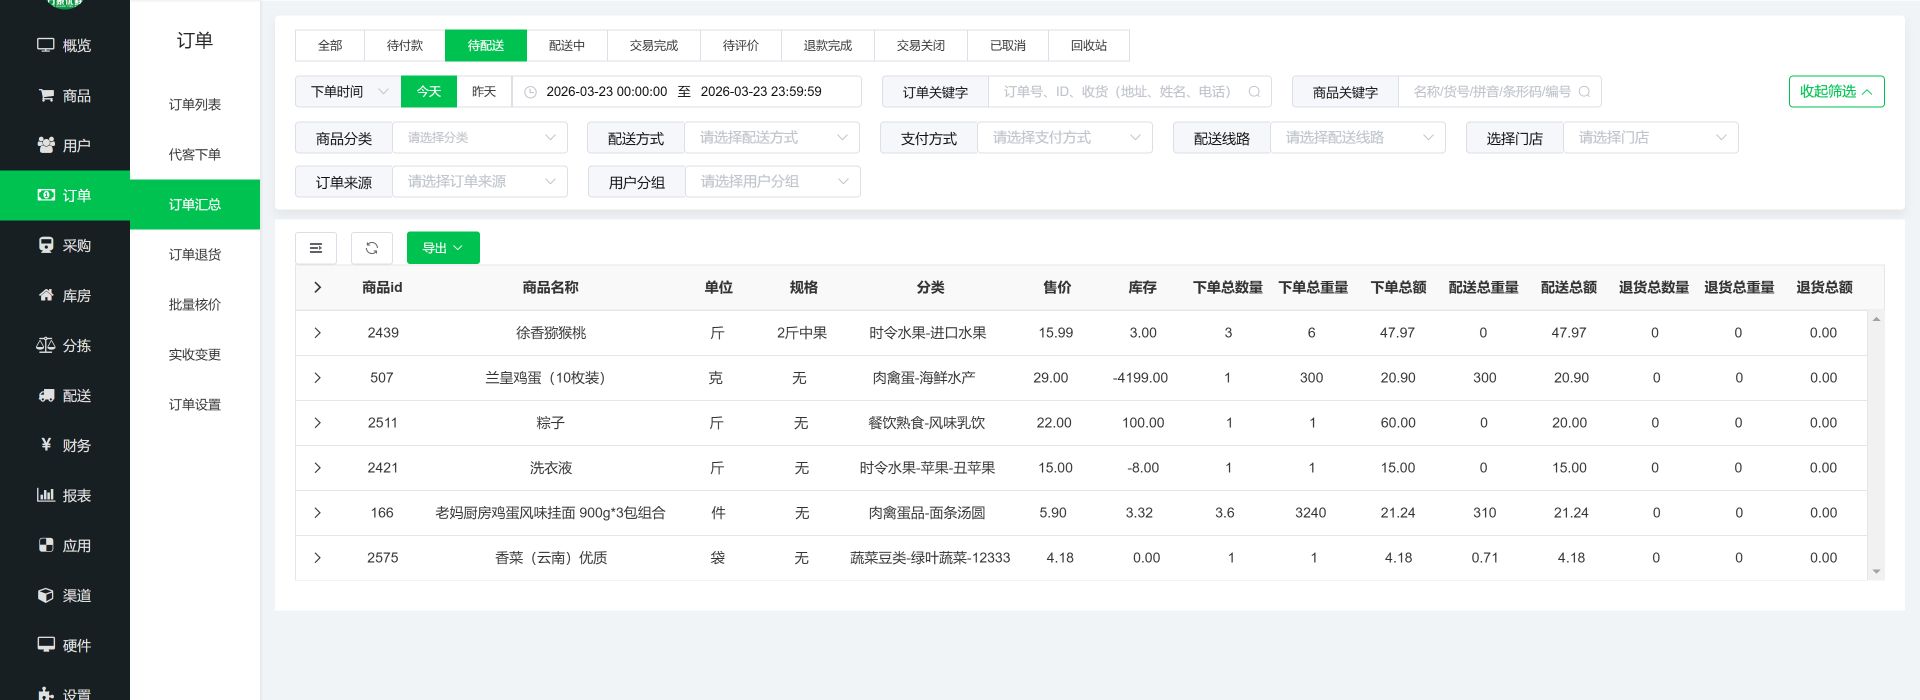
Task: Click the table vertical scrollbar down arrow
Action: coord(1876,572)
